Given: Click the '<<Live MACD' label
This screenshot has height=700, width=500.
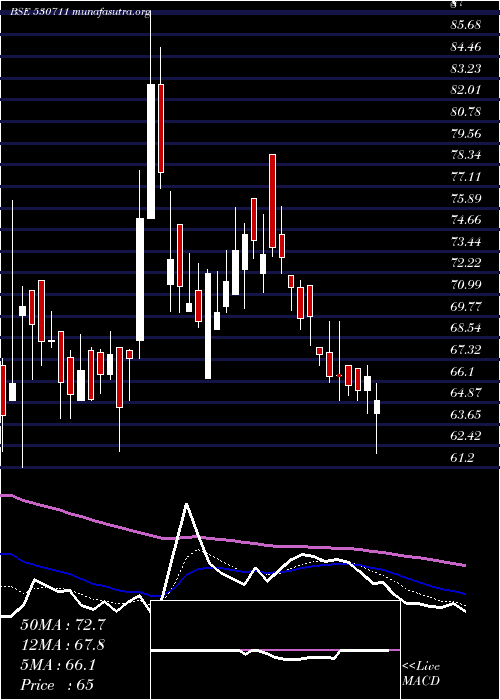Looking at the screenshot, I should click(421, 674).
